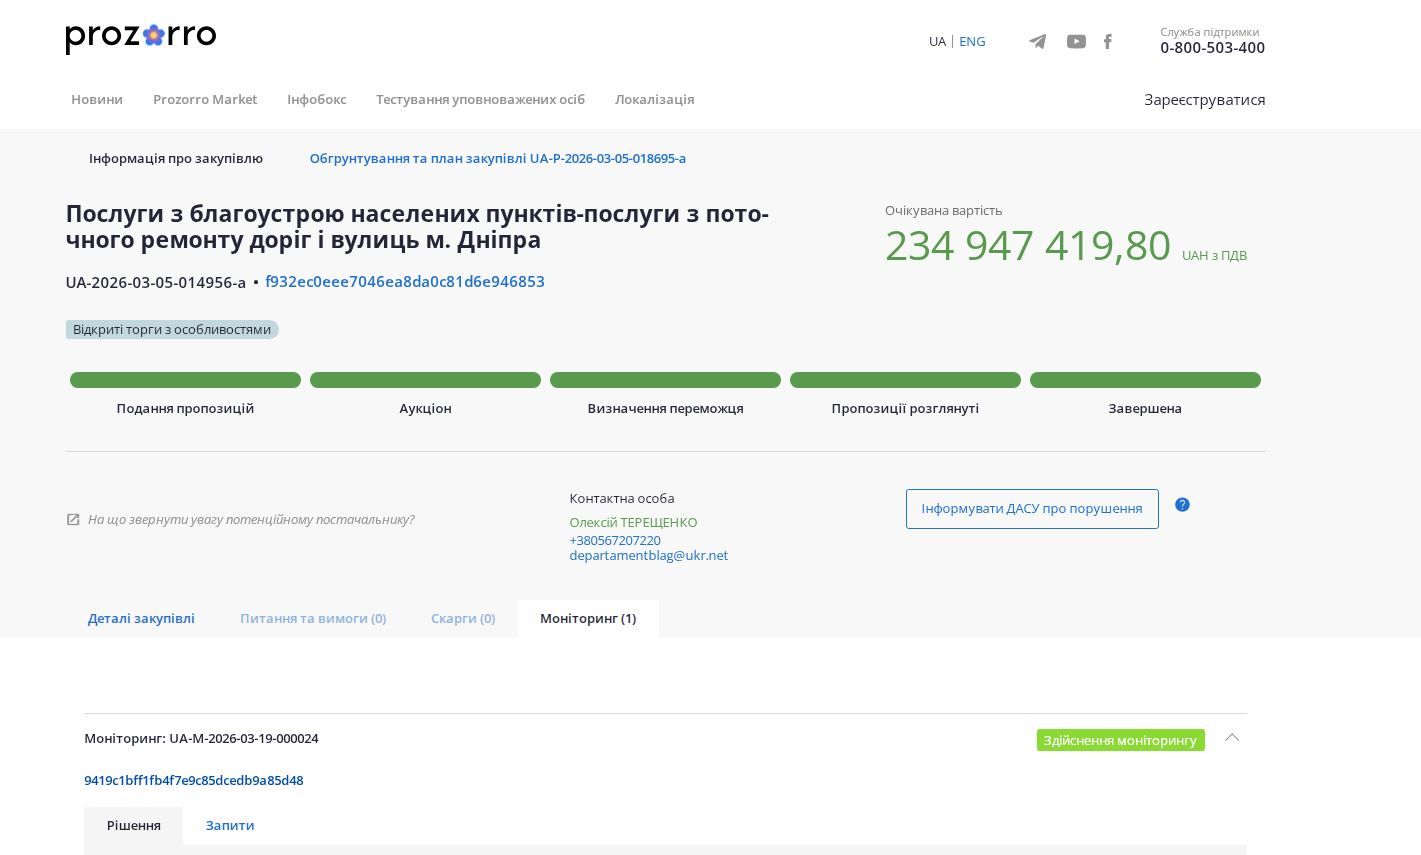Open the Запити tab
The height and width of the screenshot is (855, 1421).
click(x=230, y=825)
